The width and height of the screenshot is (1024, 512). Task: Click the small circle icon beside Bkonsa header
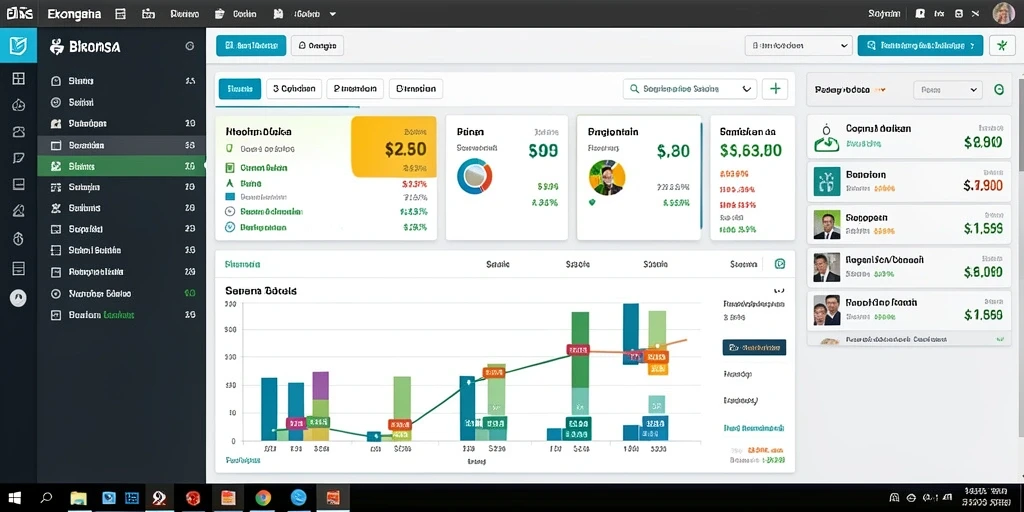pyautogui.click(x=189, y=46)
